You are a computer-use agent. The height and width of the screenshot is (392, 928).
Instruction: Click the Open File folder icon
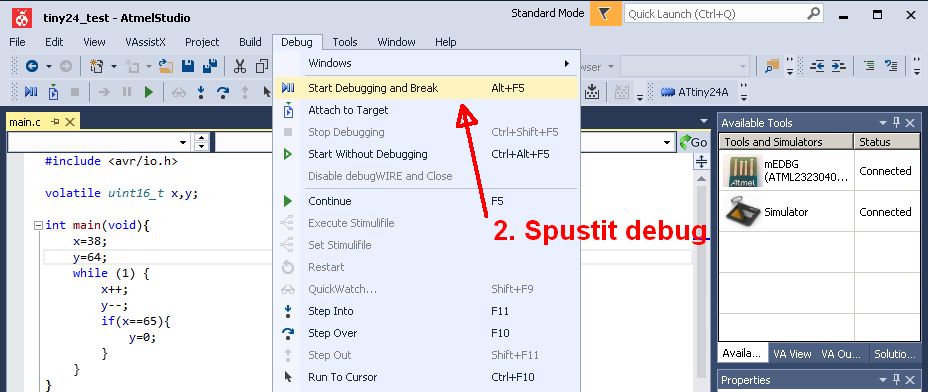point(166,66)
